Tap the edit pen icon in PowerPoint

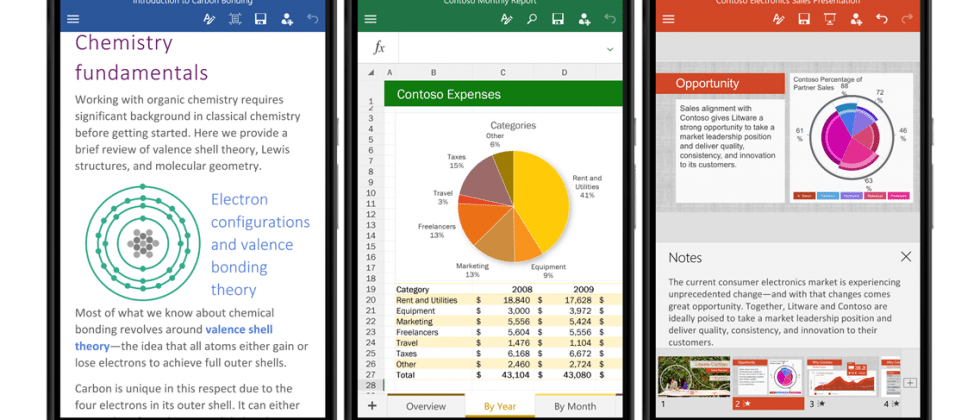(x=779, y=19)
